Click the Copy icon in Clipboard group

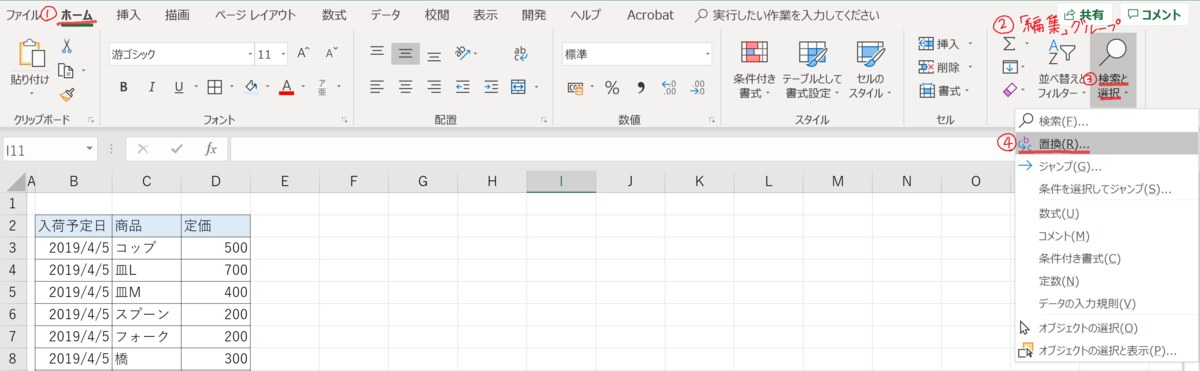click(67, 70)
